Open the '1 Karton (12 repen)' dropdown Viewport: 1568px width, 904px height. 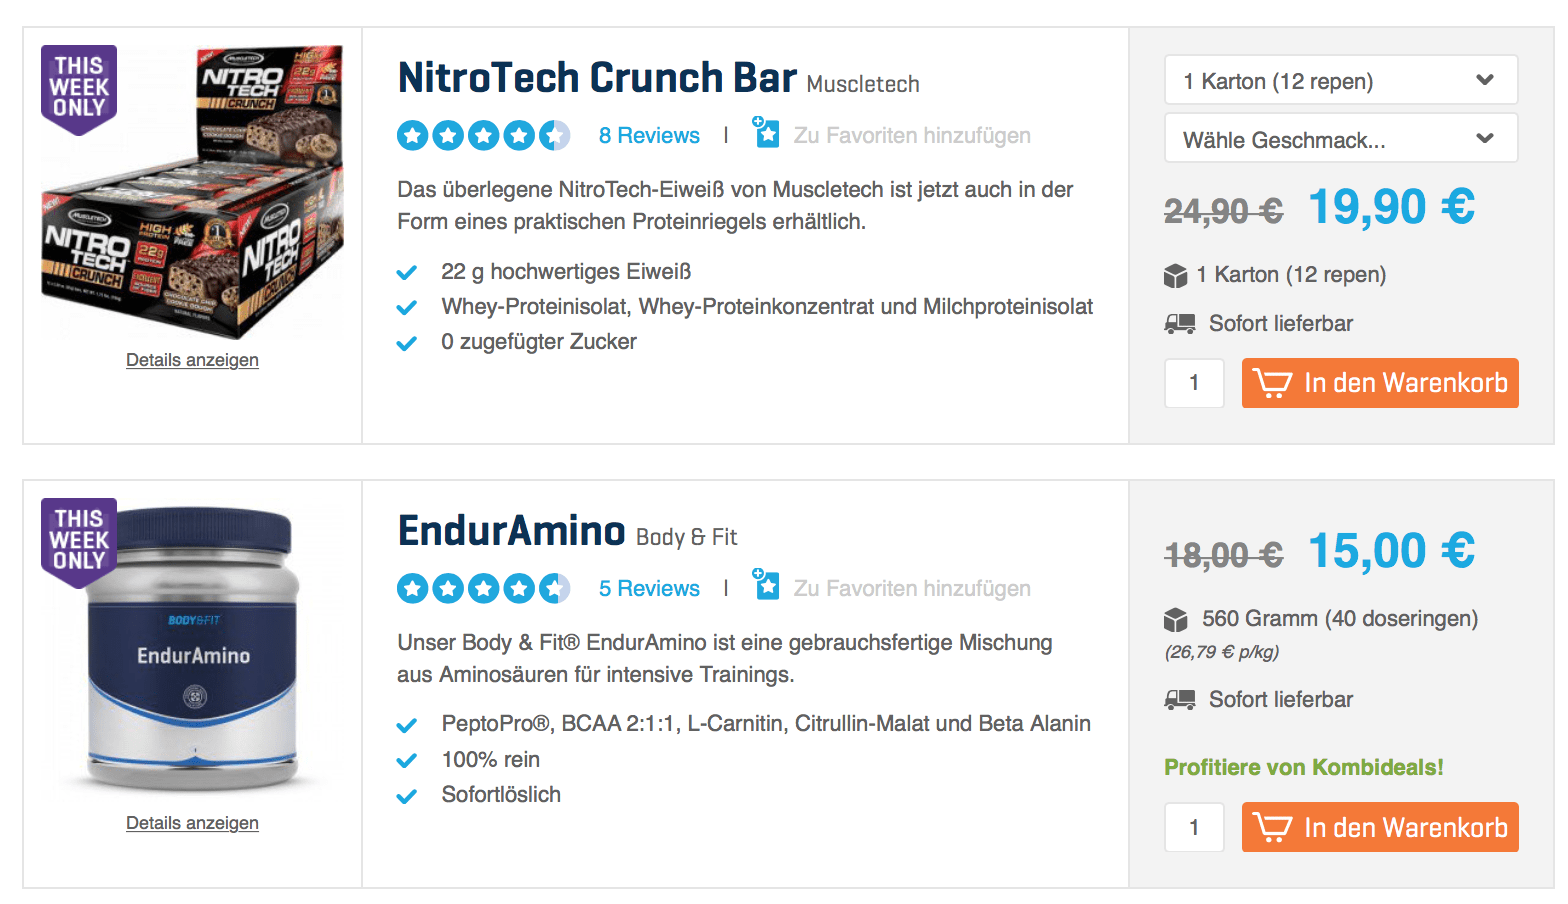[x=1340, y=81]
